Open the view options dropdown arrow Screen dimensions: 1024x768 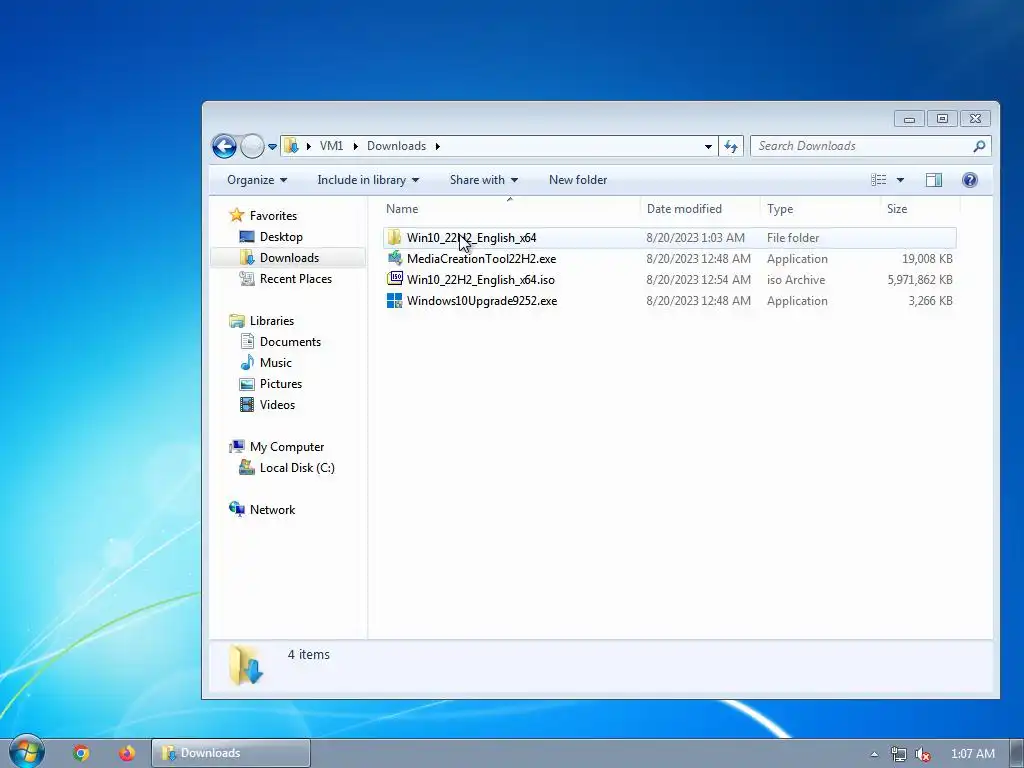(900, 180)
